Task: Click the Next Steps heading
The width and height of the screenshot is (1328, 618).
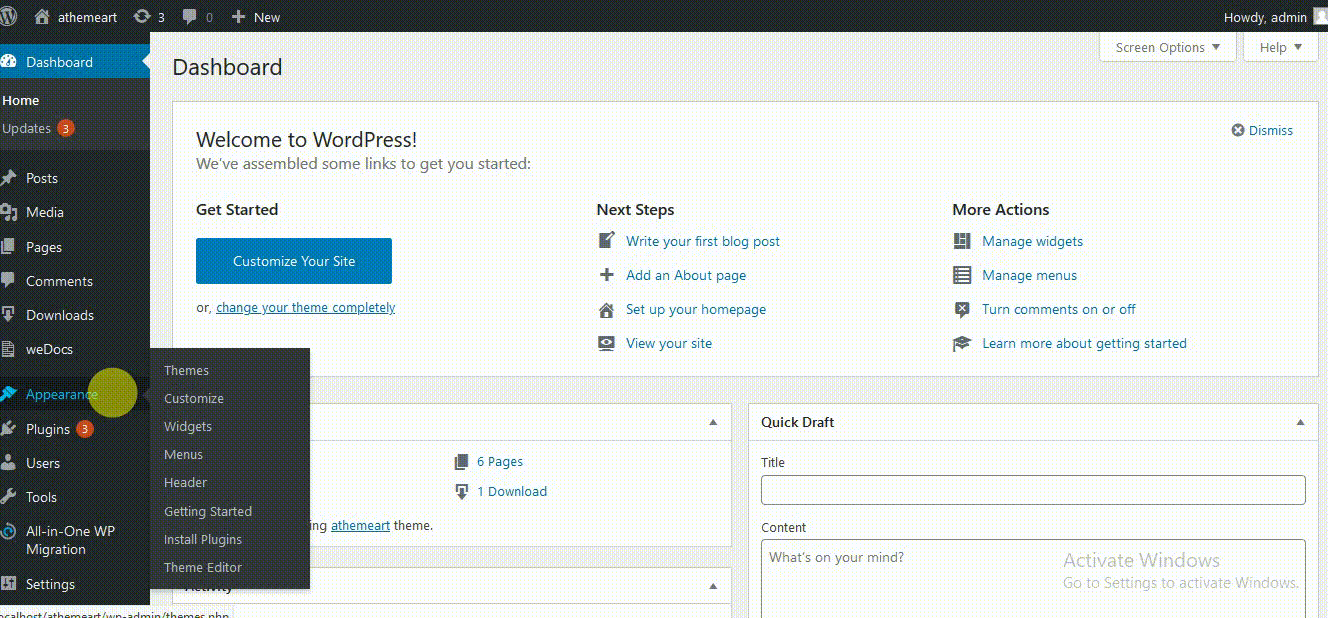Action: click(635, 210)
